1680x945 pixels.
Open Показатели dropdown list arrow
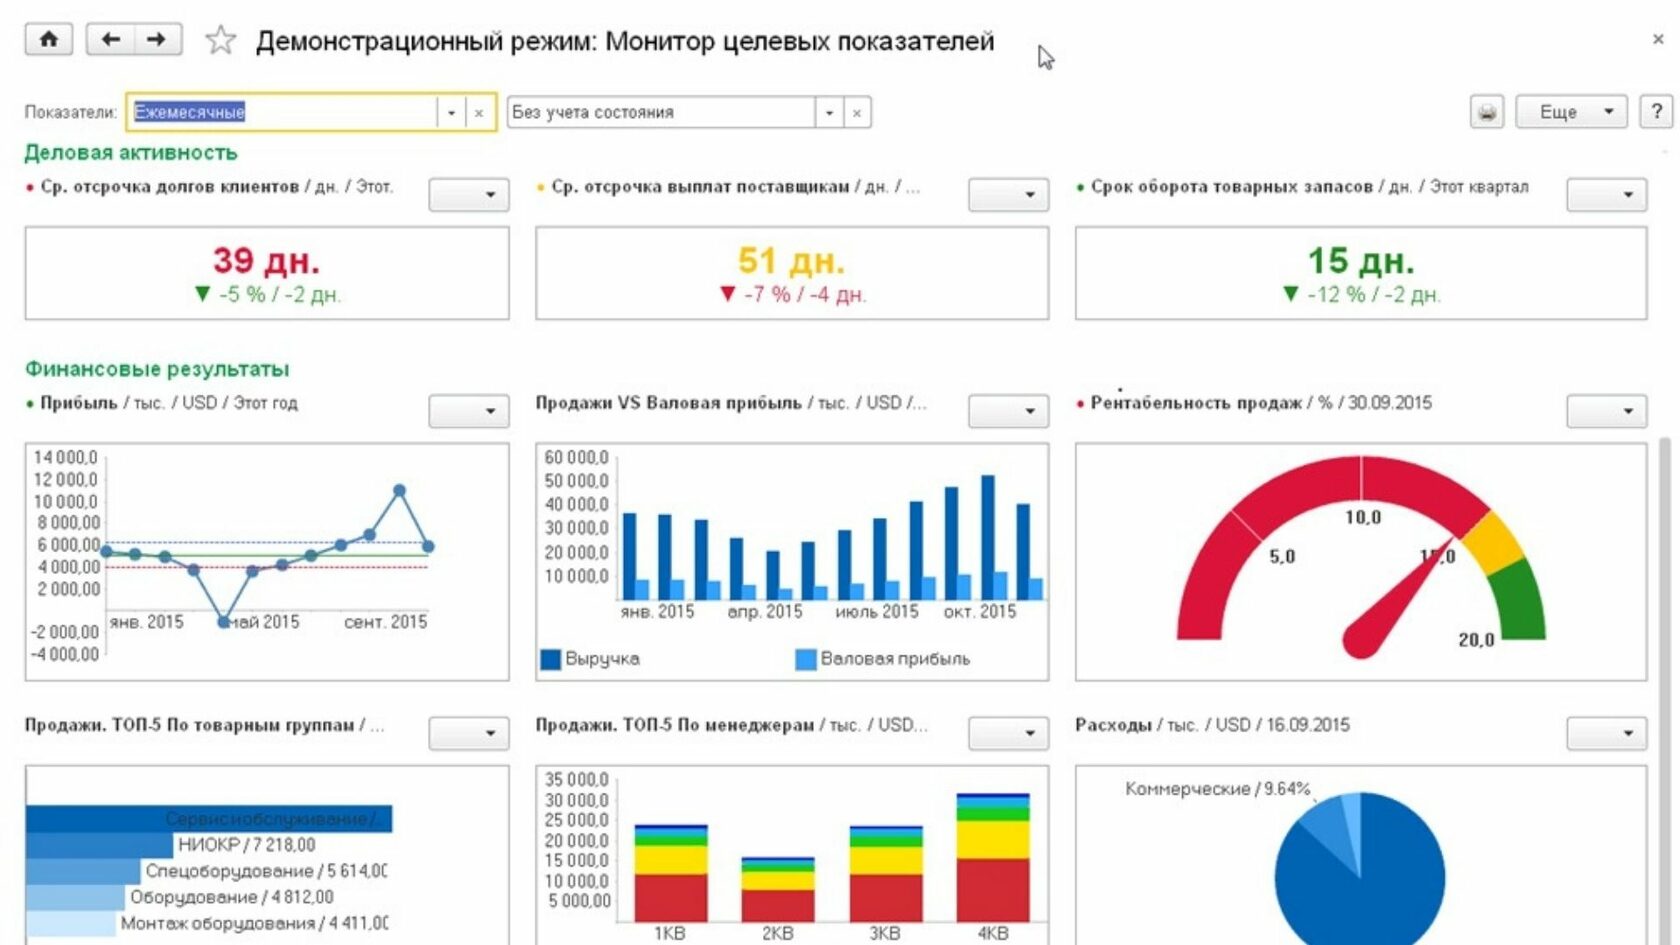(x=451, y=112)
